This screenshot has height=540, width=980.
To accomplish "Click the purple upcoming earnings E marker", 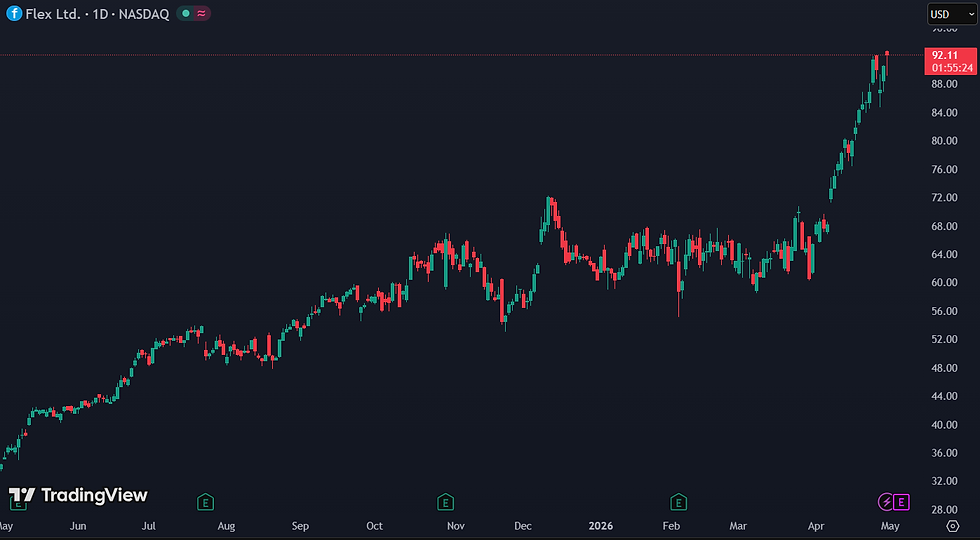I will click(x=902, y=501).
